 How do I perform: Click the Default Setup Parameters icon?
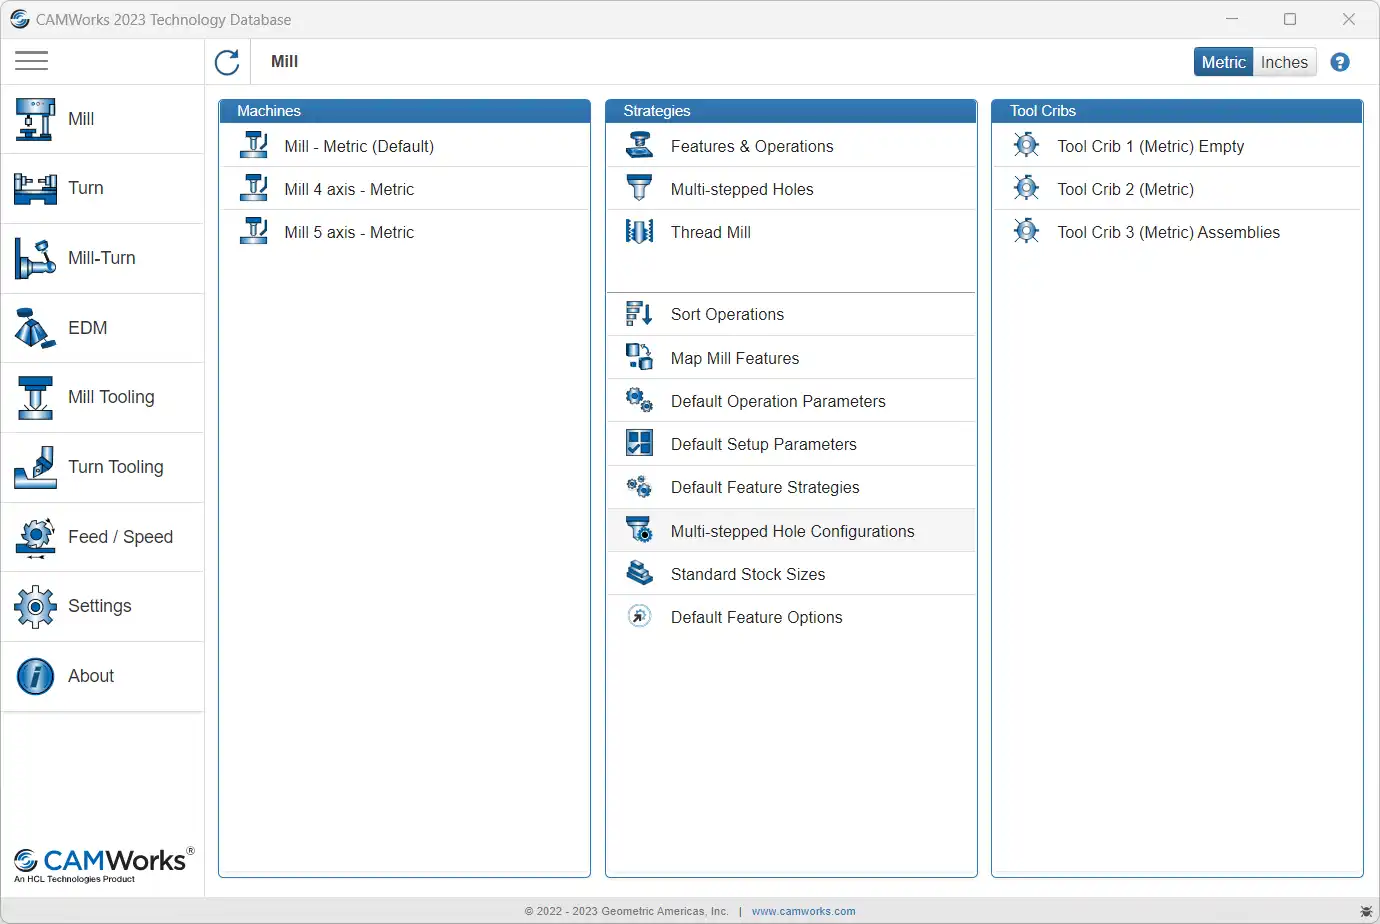(x=639, y=443)
